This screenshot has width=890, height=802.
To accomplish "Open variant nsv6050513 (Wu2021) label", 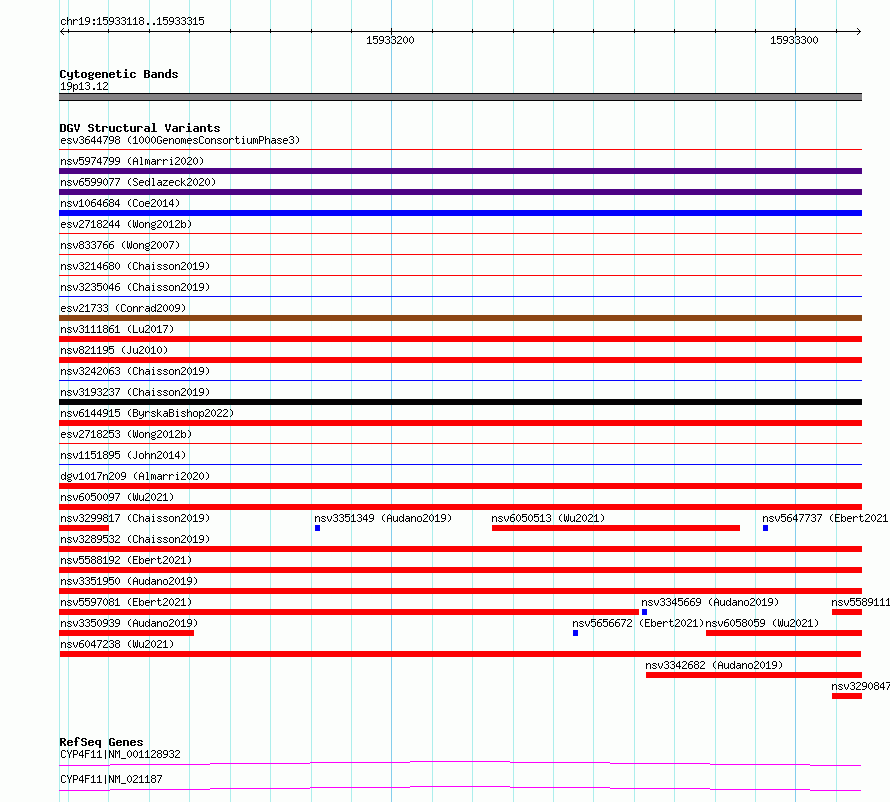I will pos(548,518).
